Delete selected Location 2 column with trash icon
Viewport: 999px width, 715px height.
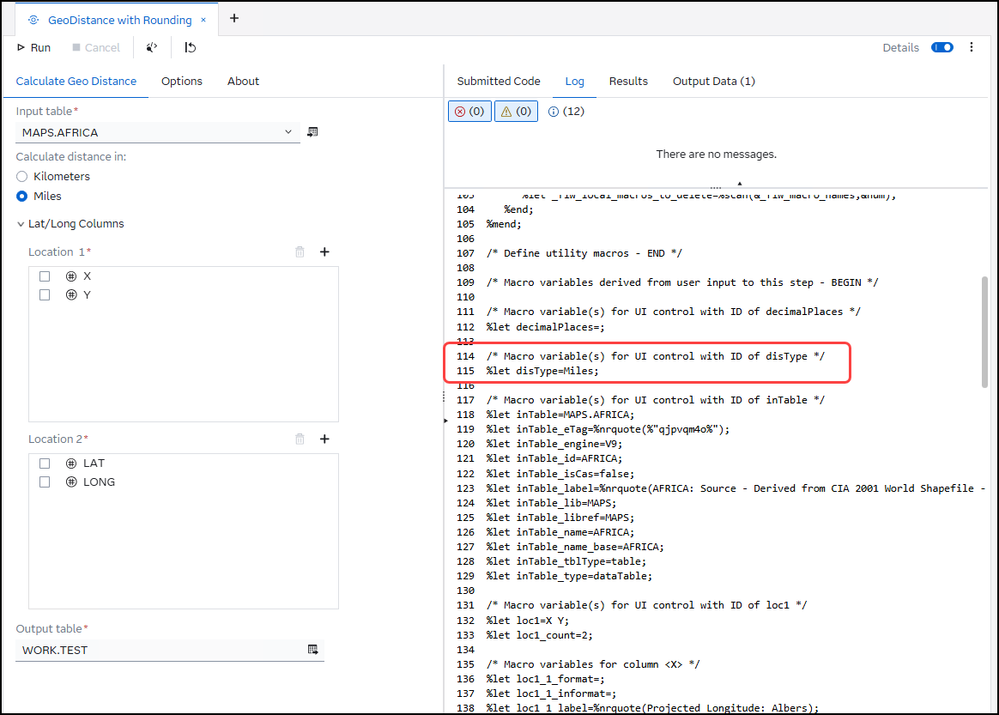point(300,439)
